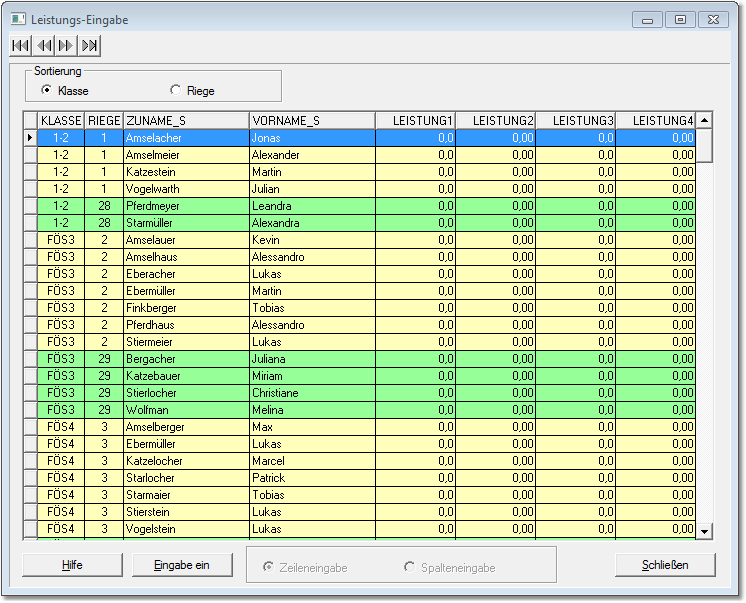This screenshot has height=603, width=746.
Task: Select Riege sorting radio button
Action: click(x=175, y=91)
